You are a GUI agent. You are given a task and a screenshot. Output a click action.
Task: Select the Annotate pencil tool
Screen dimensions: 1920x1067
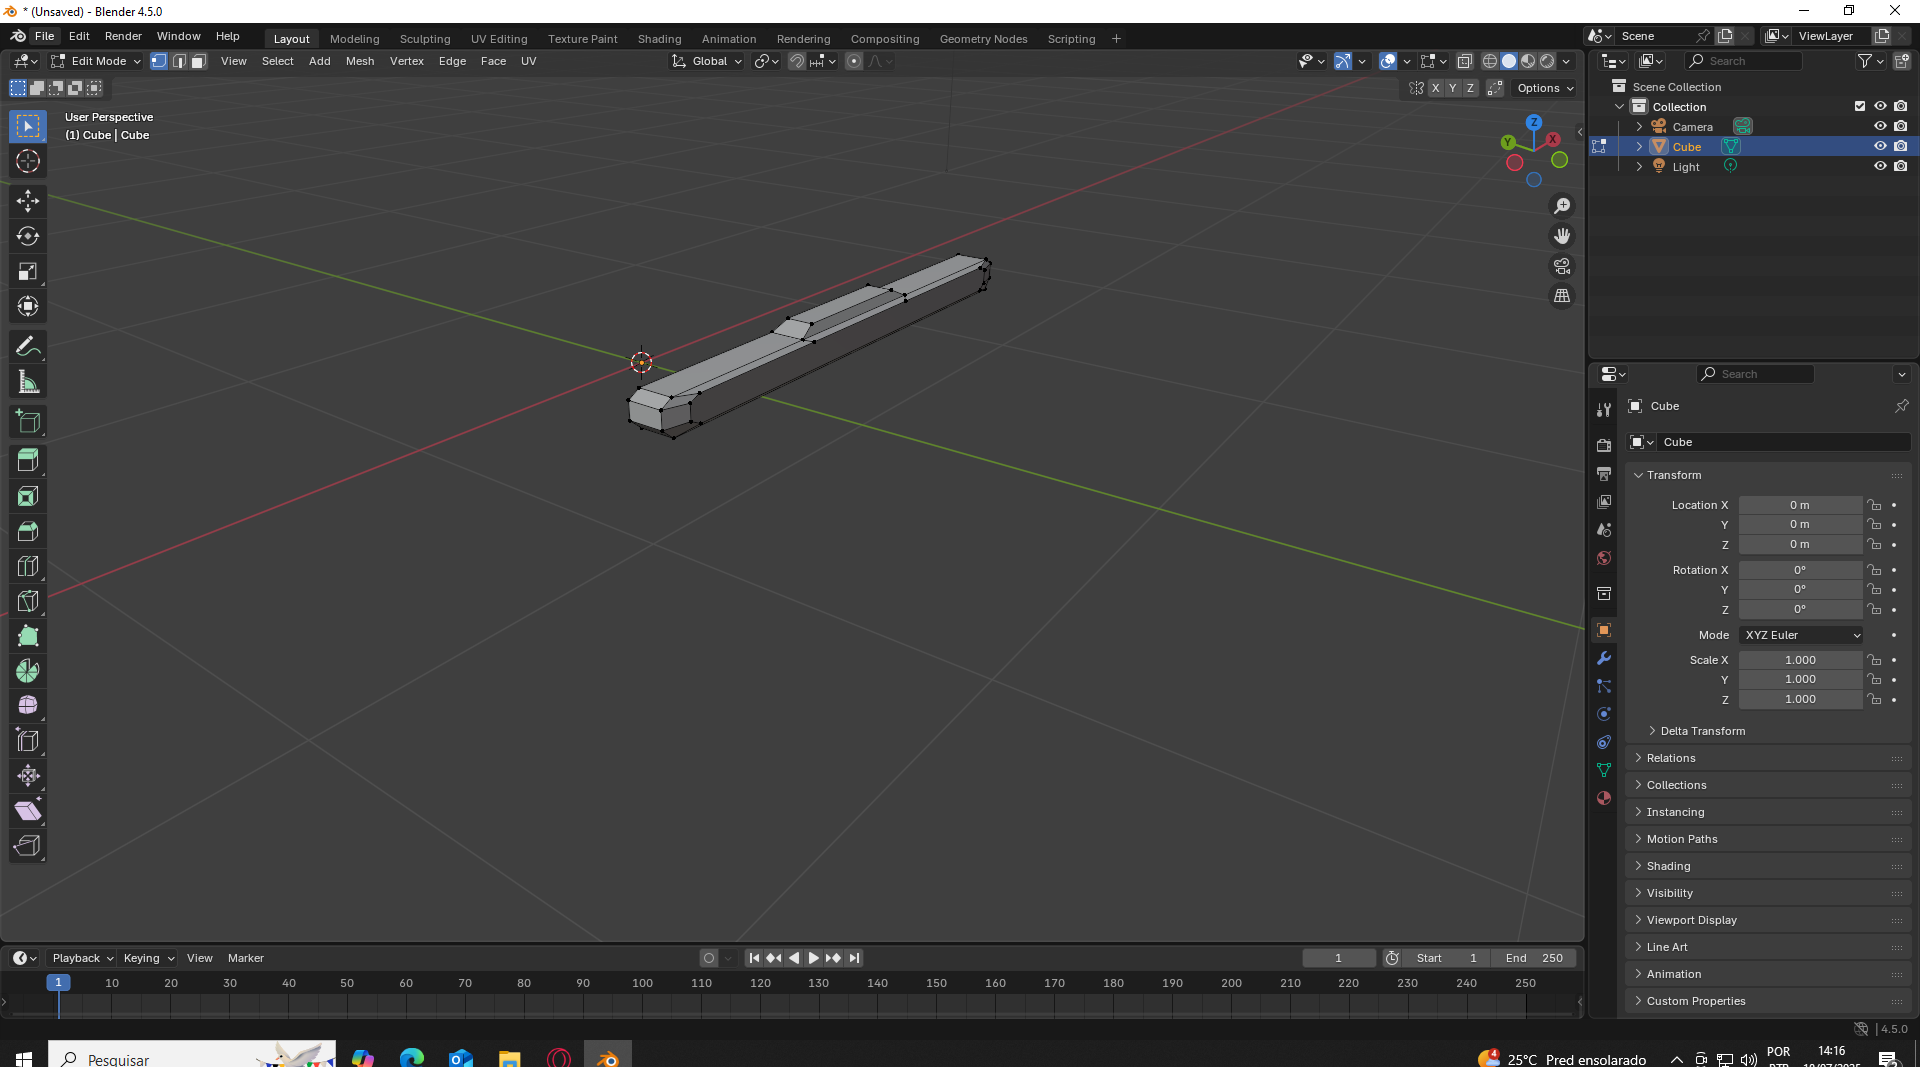(28, 347)
